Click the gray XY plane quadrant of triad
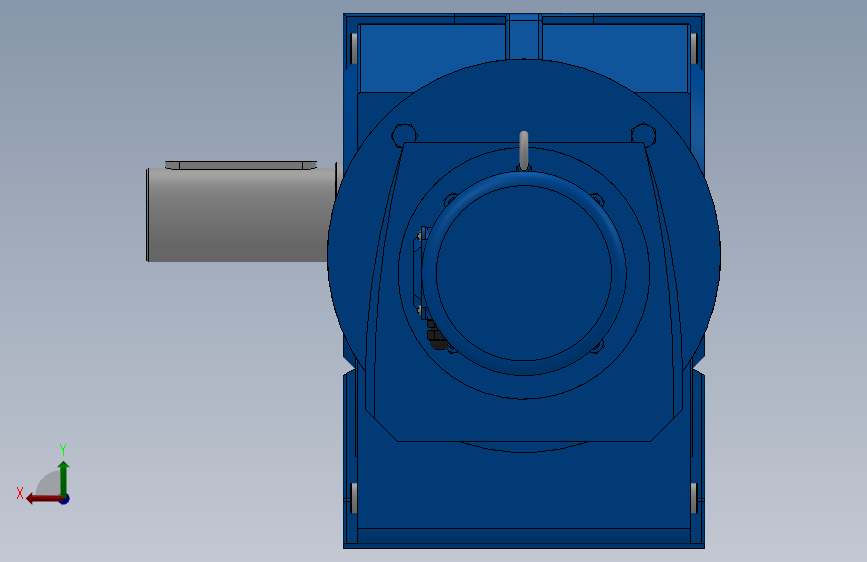This screenshot has height=562, width=867. [x=49, y=484]
